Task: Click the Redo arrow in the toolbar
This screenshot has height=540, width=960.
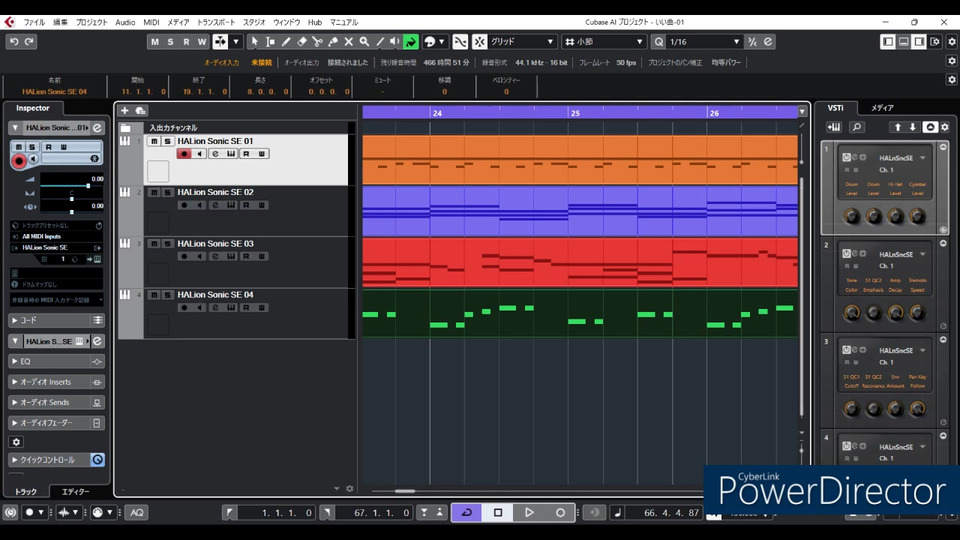Action: (29, 42)
